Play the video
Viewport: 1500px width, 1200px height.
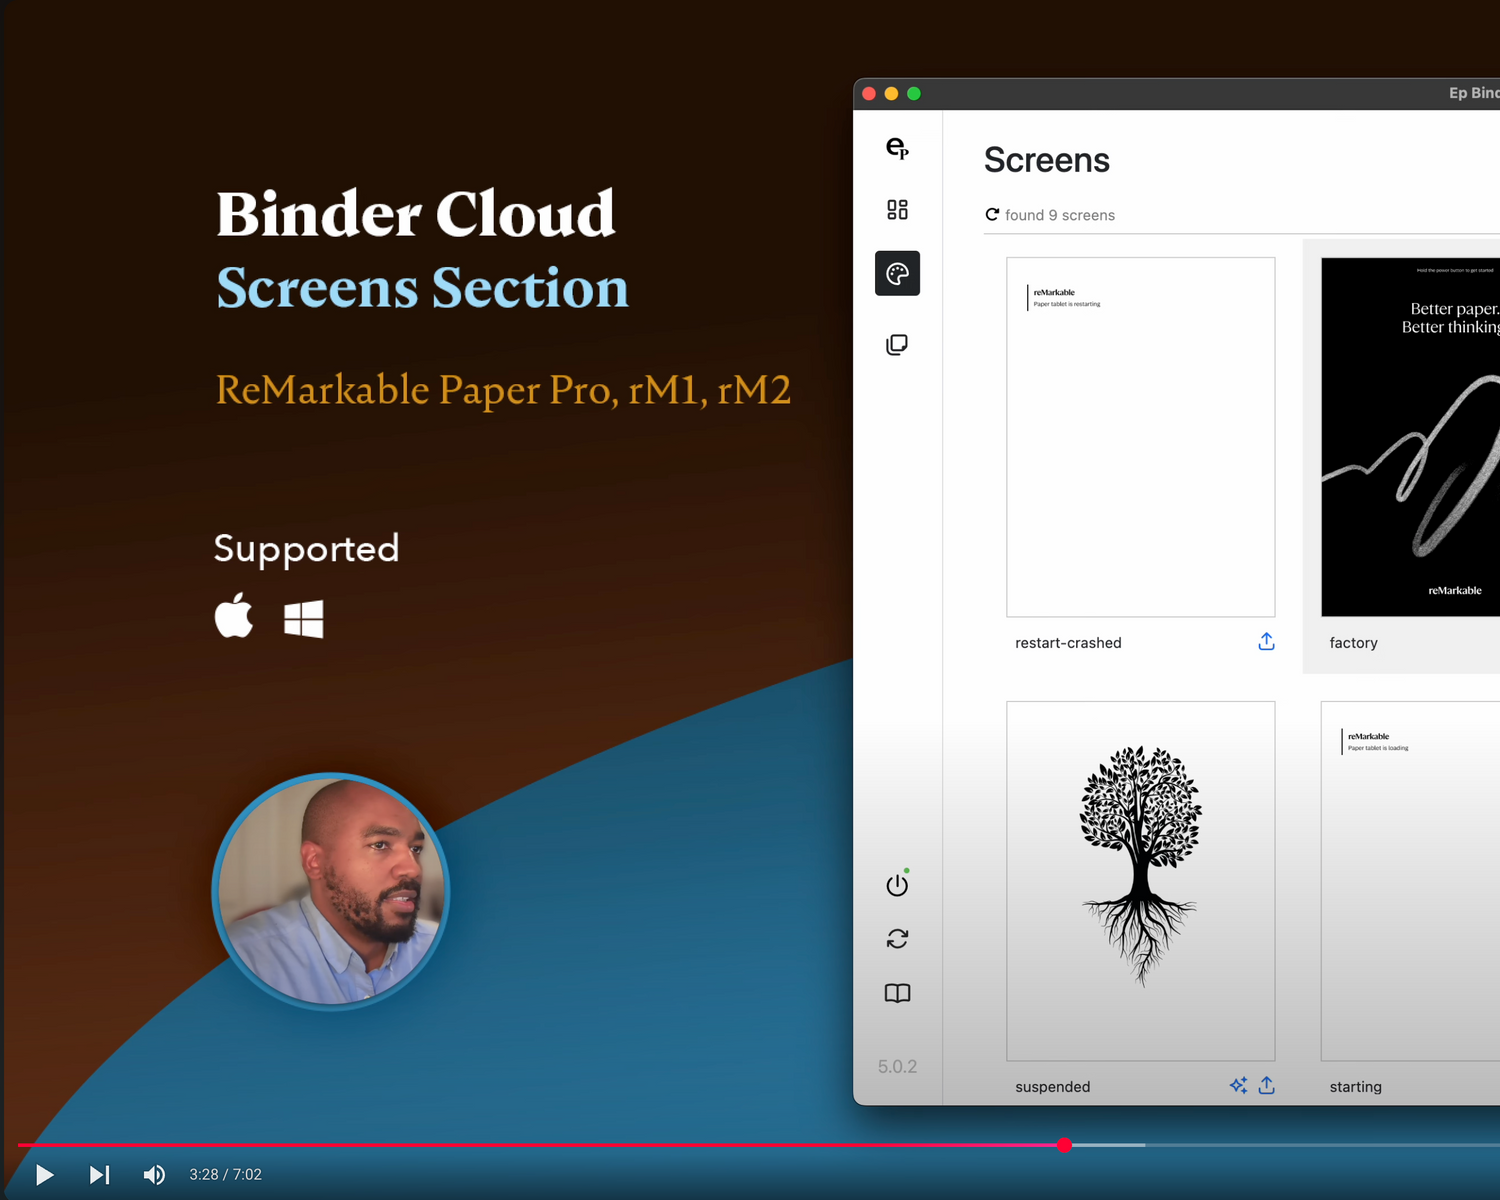tap(44, 1174)
